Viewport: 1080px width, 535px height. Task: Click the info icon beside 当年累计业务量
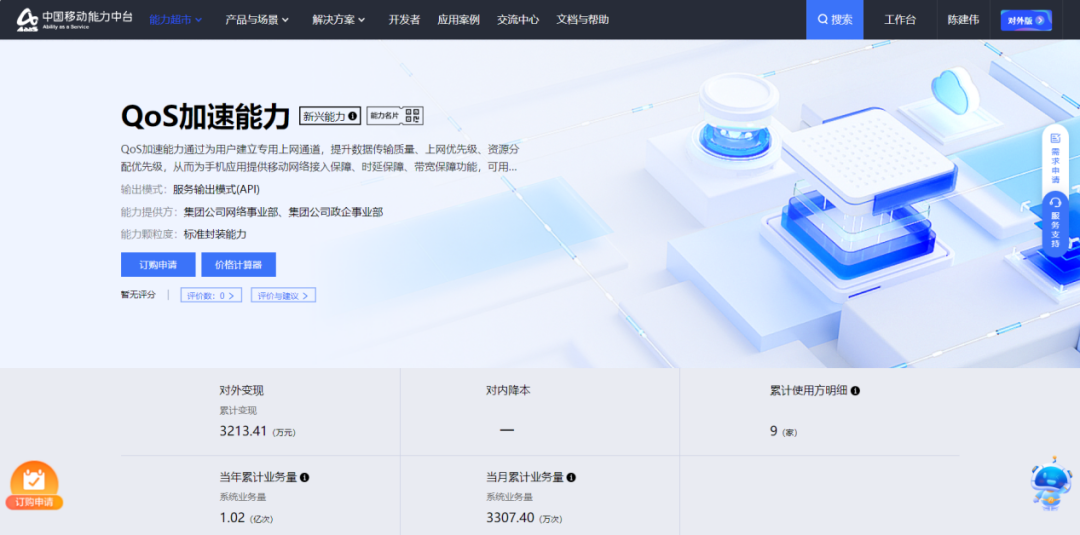(304, 477)
